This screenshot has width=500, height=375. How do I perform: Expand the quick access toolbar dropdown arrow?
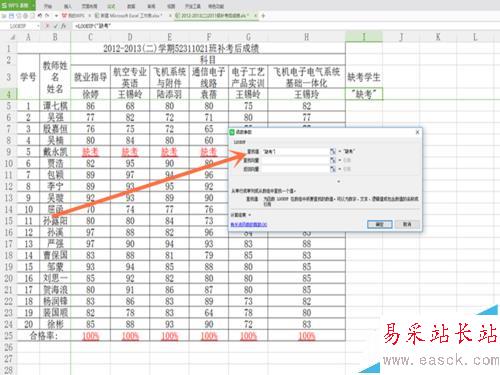click(56, 16)
